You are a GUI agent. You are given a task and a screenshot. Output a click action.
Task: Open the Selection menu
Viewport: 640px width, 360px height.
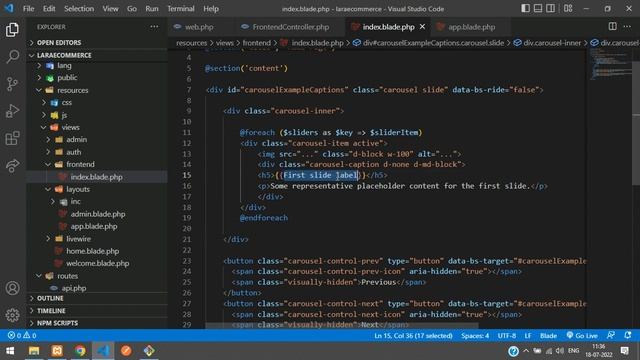click(x=79, y=9)
